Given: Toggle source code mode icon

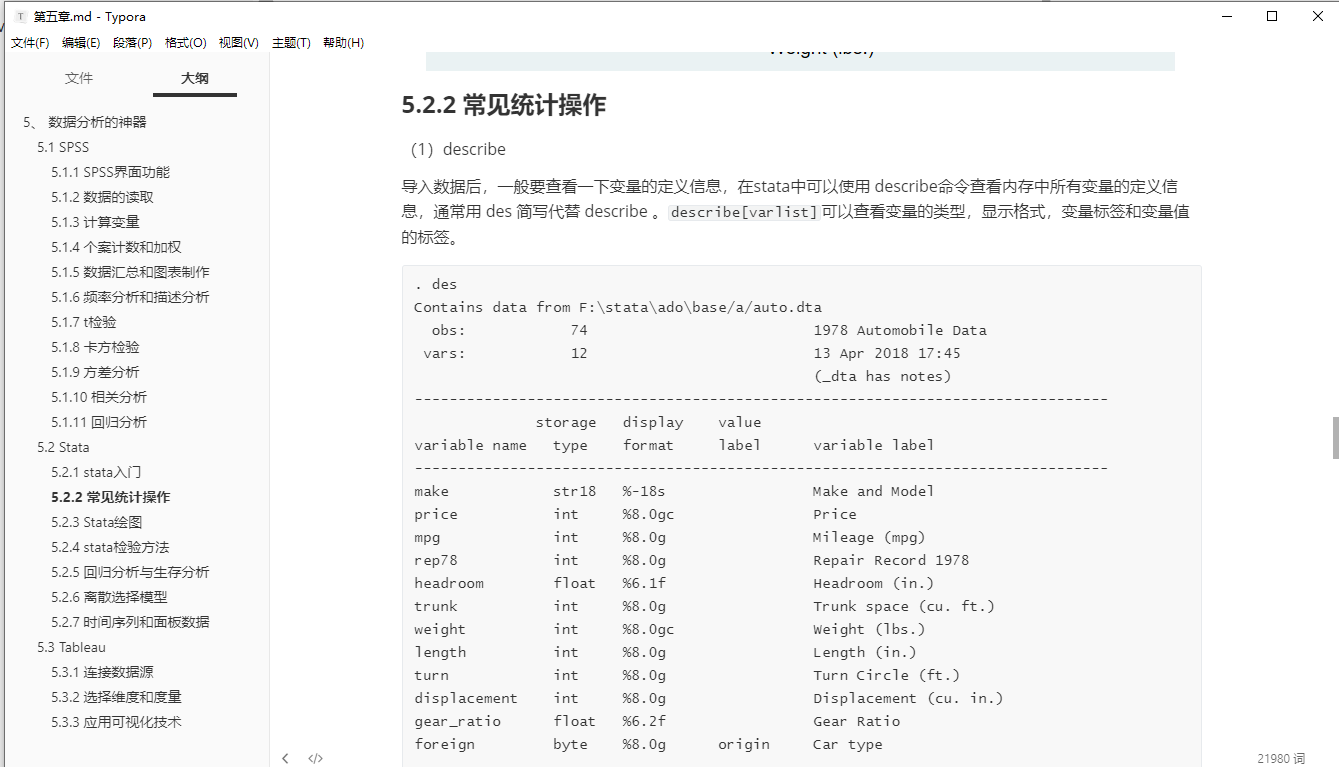Looking at the screenshot, I should 315,758.
